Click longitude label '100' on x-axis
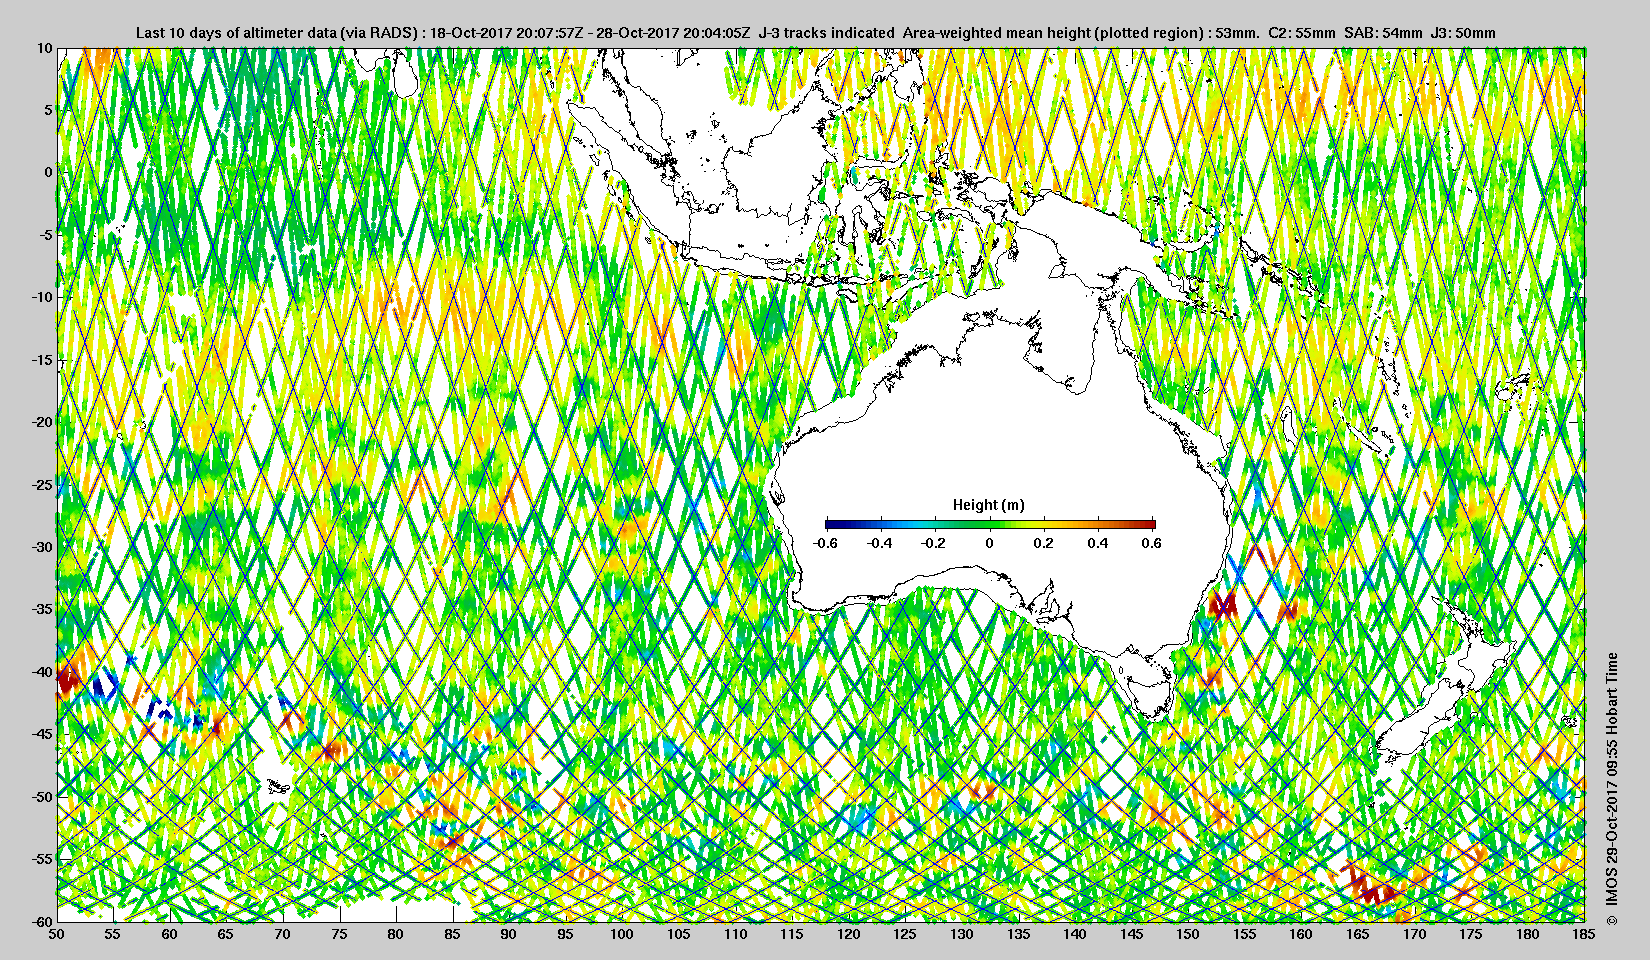 [622, 934]
